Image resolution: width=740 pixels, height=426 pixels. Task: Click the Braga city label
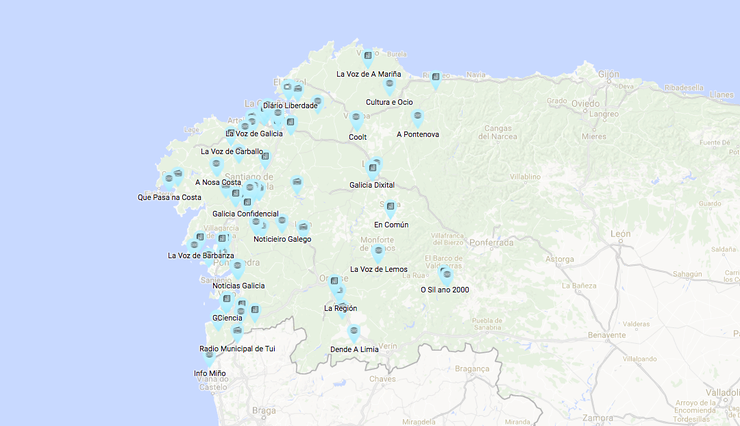point(264,410)
